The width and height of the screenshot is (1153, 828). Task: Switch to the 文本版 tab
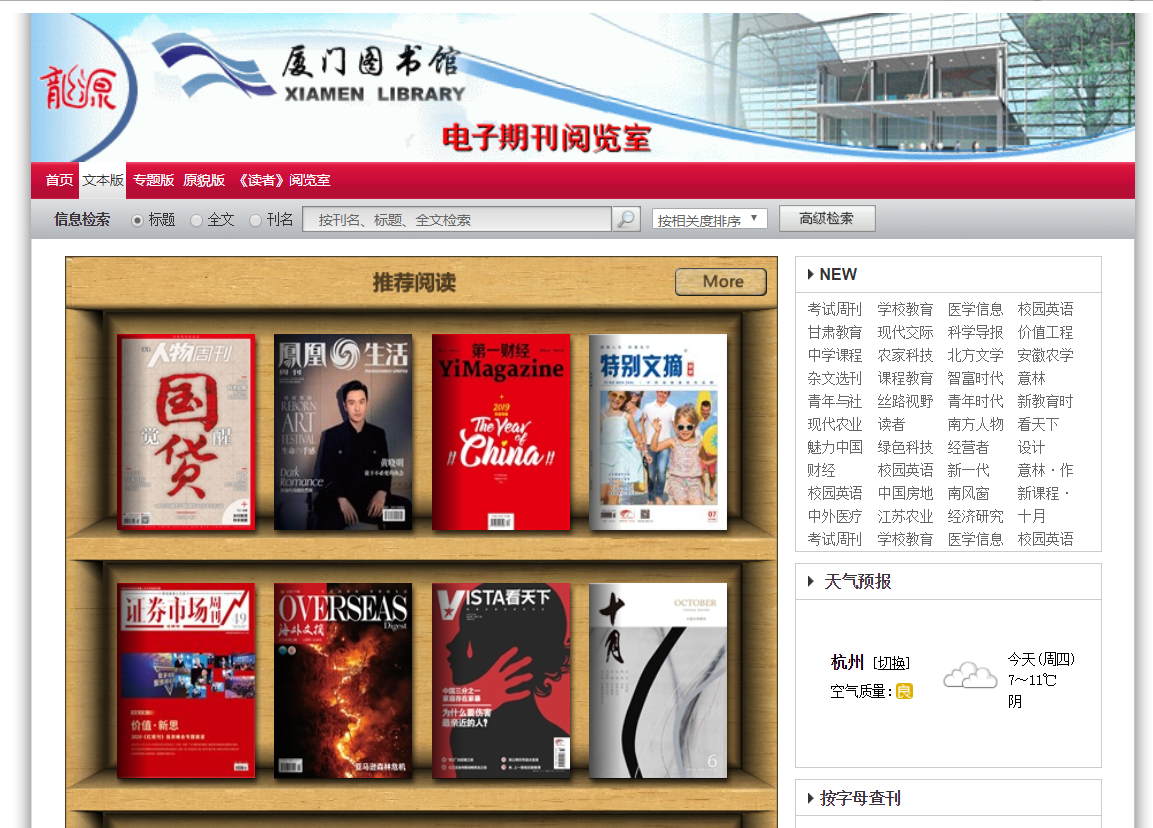pos(102,180)
